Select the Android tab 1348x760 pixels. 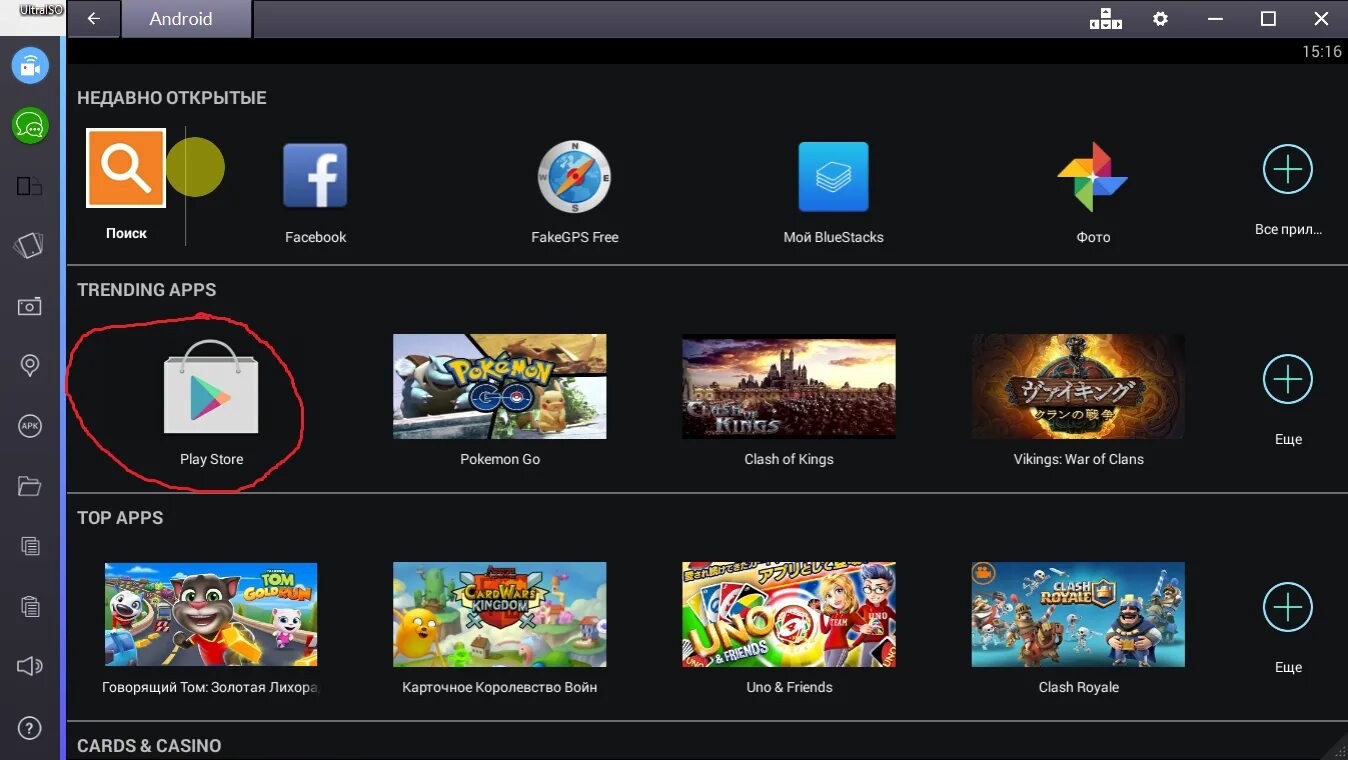187,19
